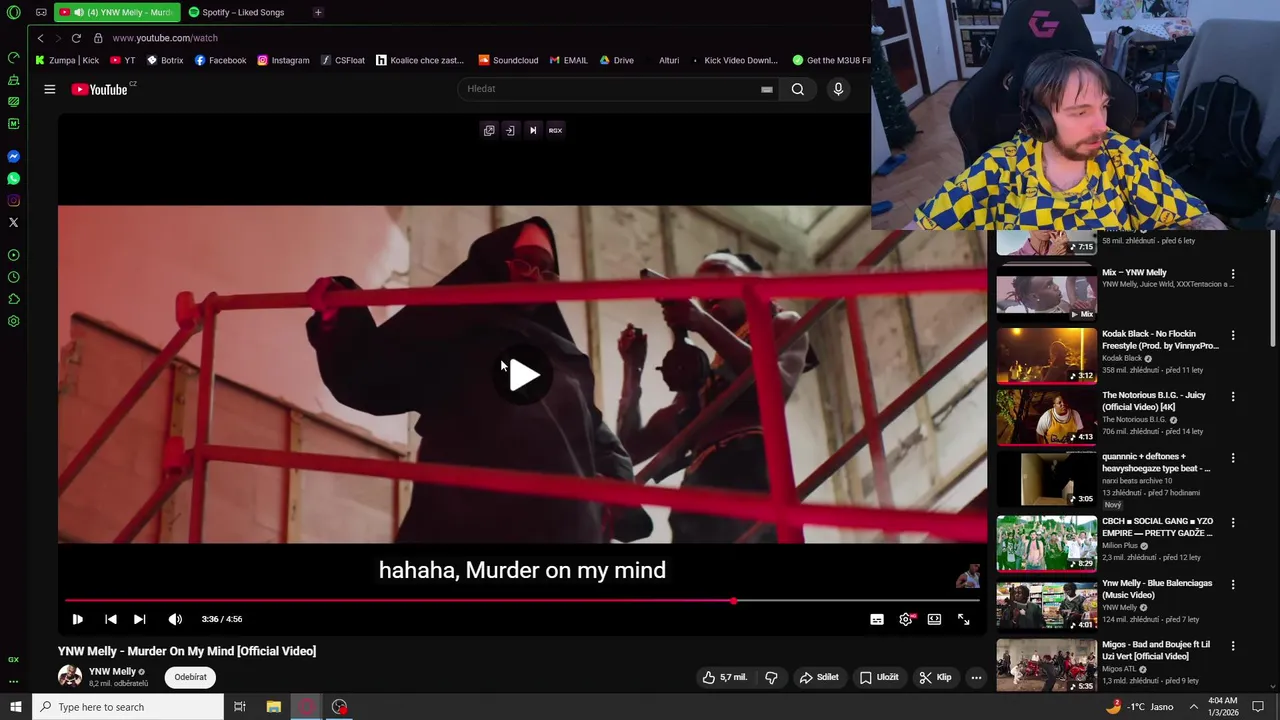Open more options for quannnic + deftones video
This screenshot has height=720, width=1280.
(1232, 458)
